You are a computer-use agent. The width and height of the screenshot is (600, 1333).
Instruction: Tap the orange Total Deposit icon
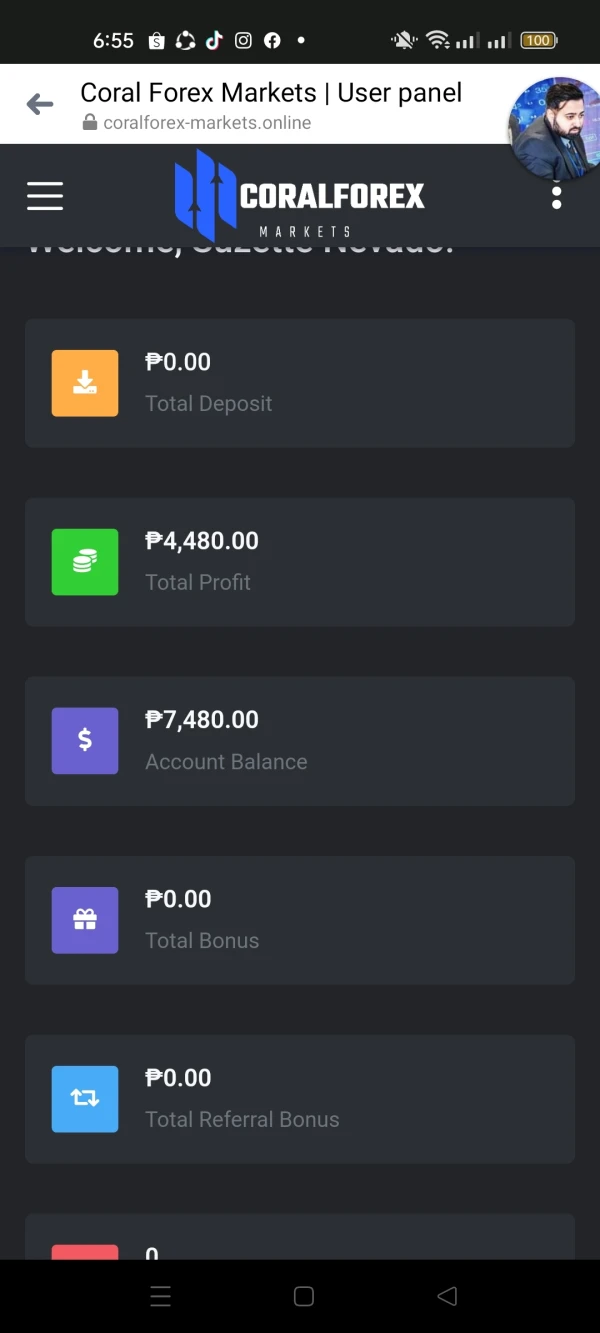pyautogui.click(x=85, y=383)
